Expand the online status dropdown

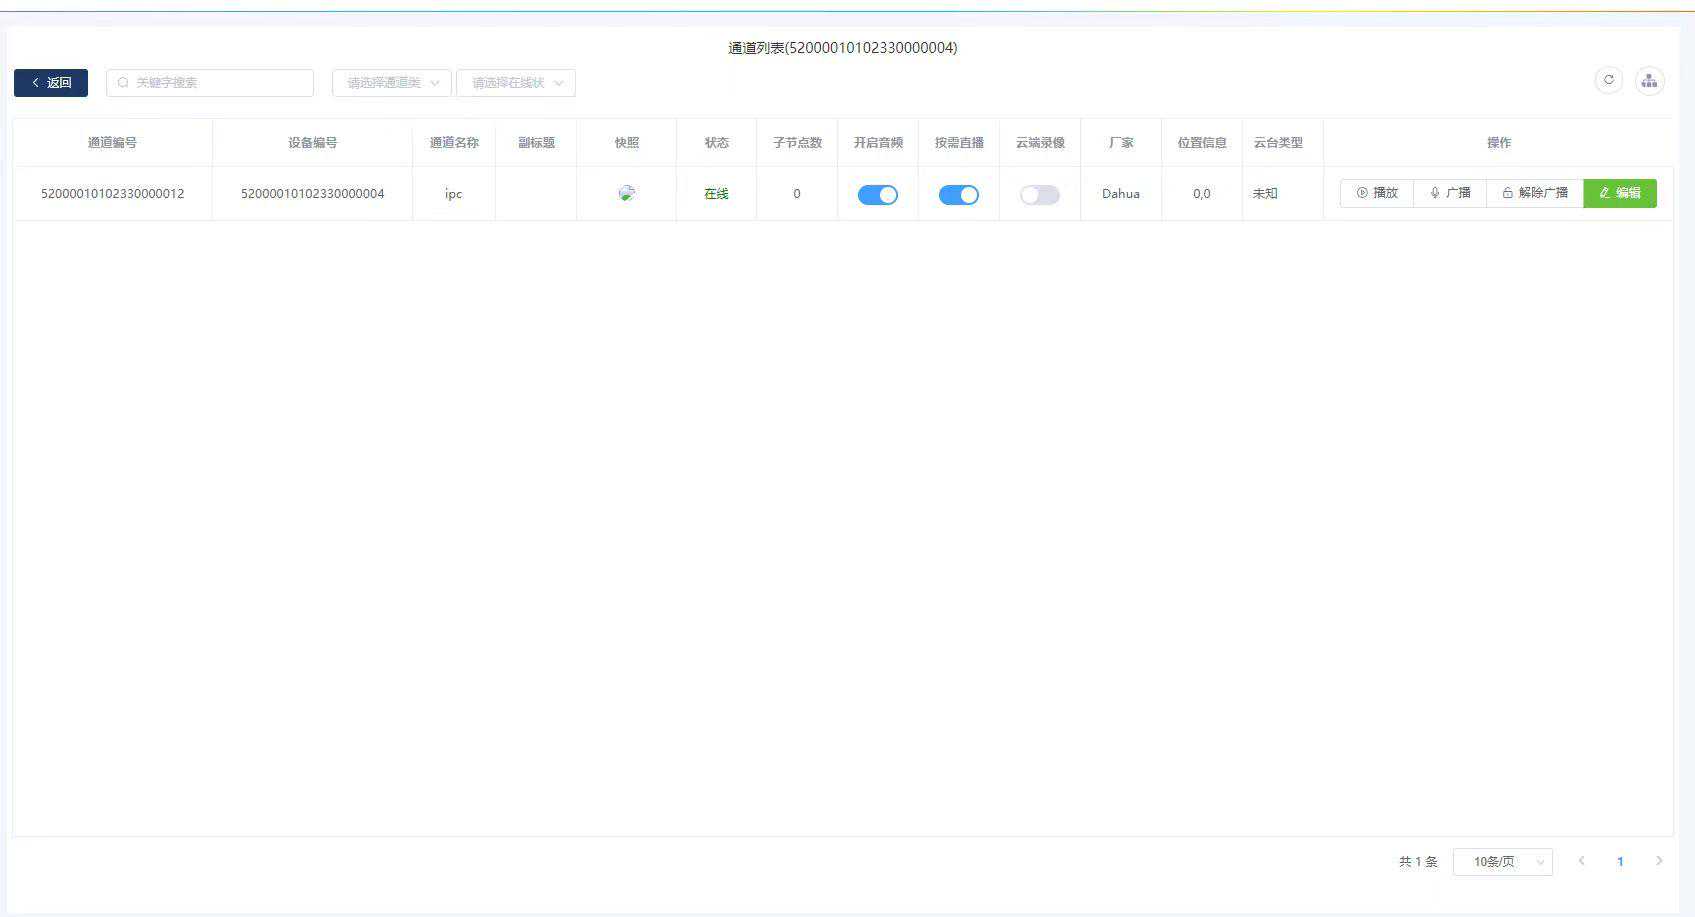(x=516, y=83)
